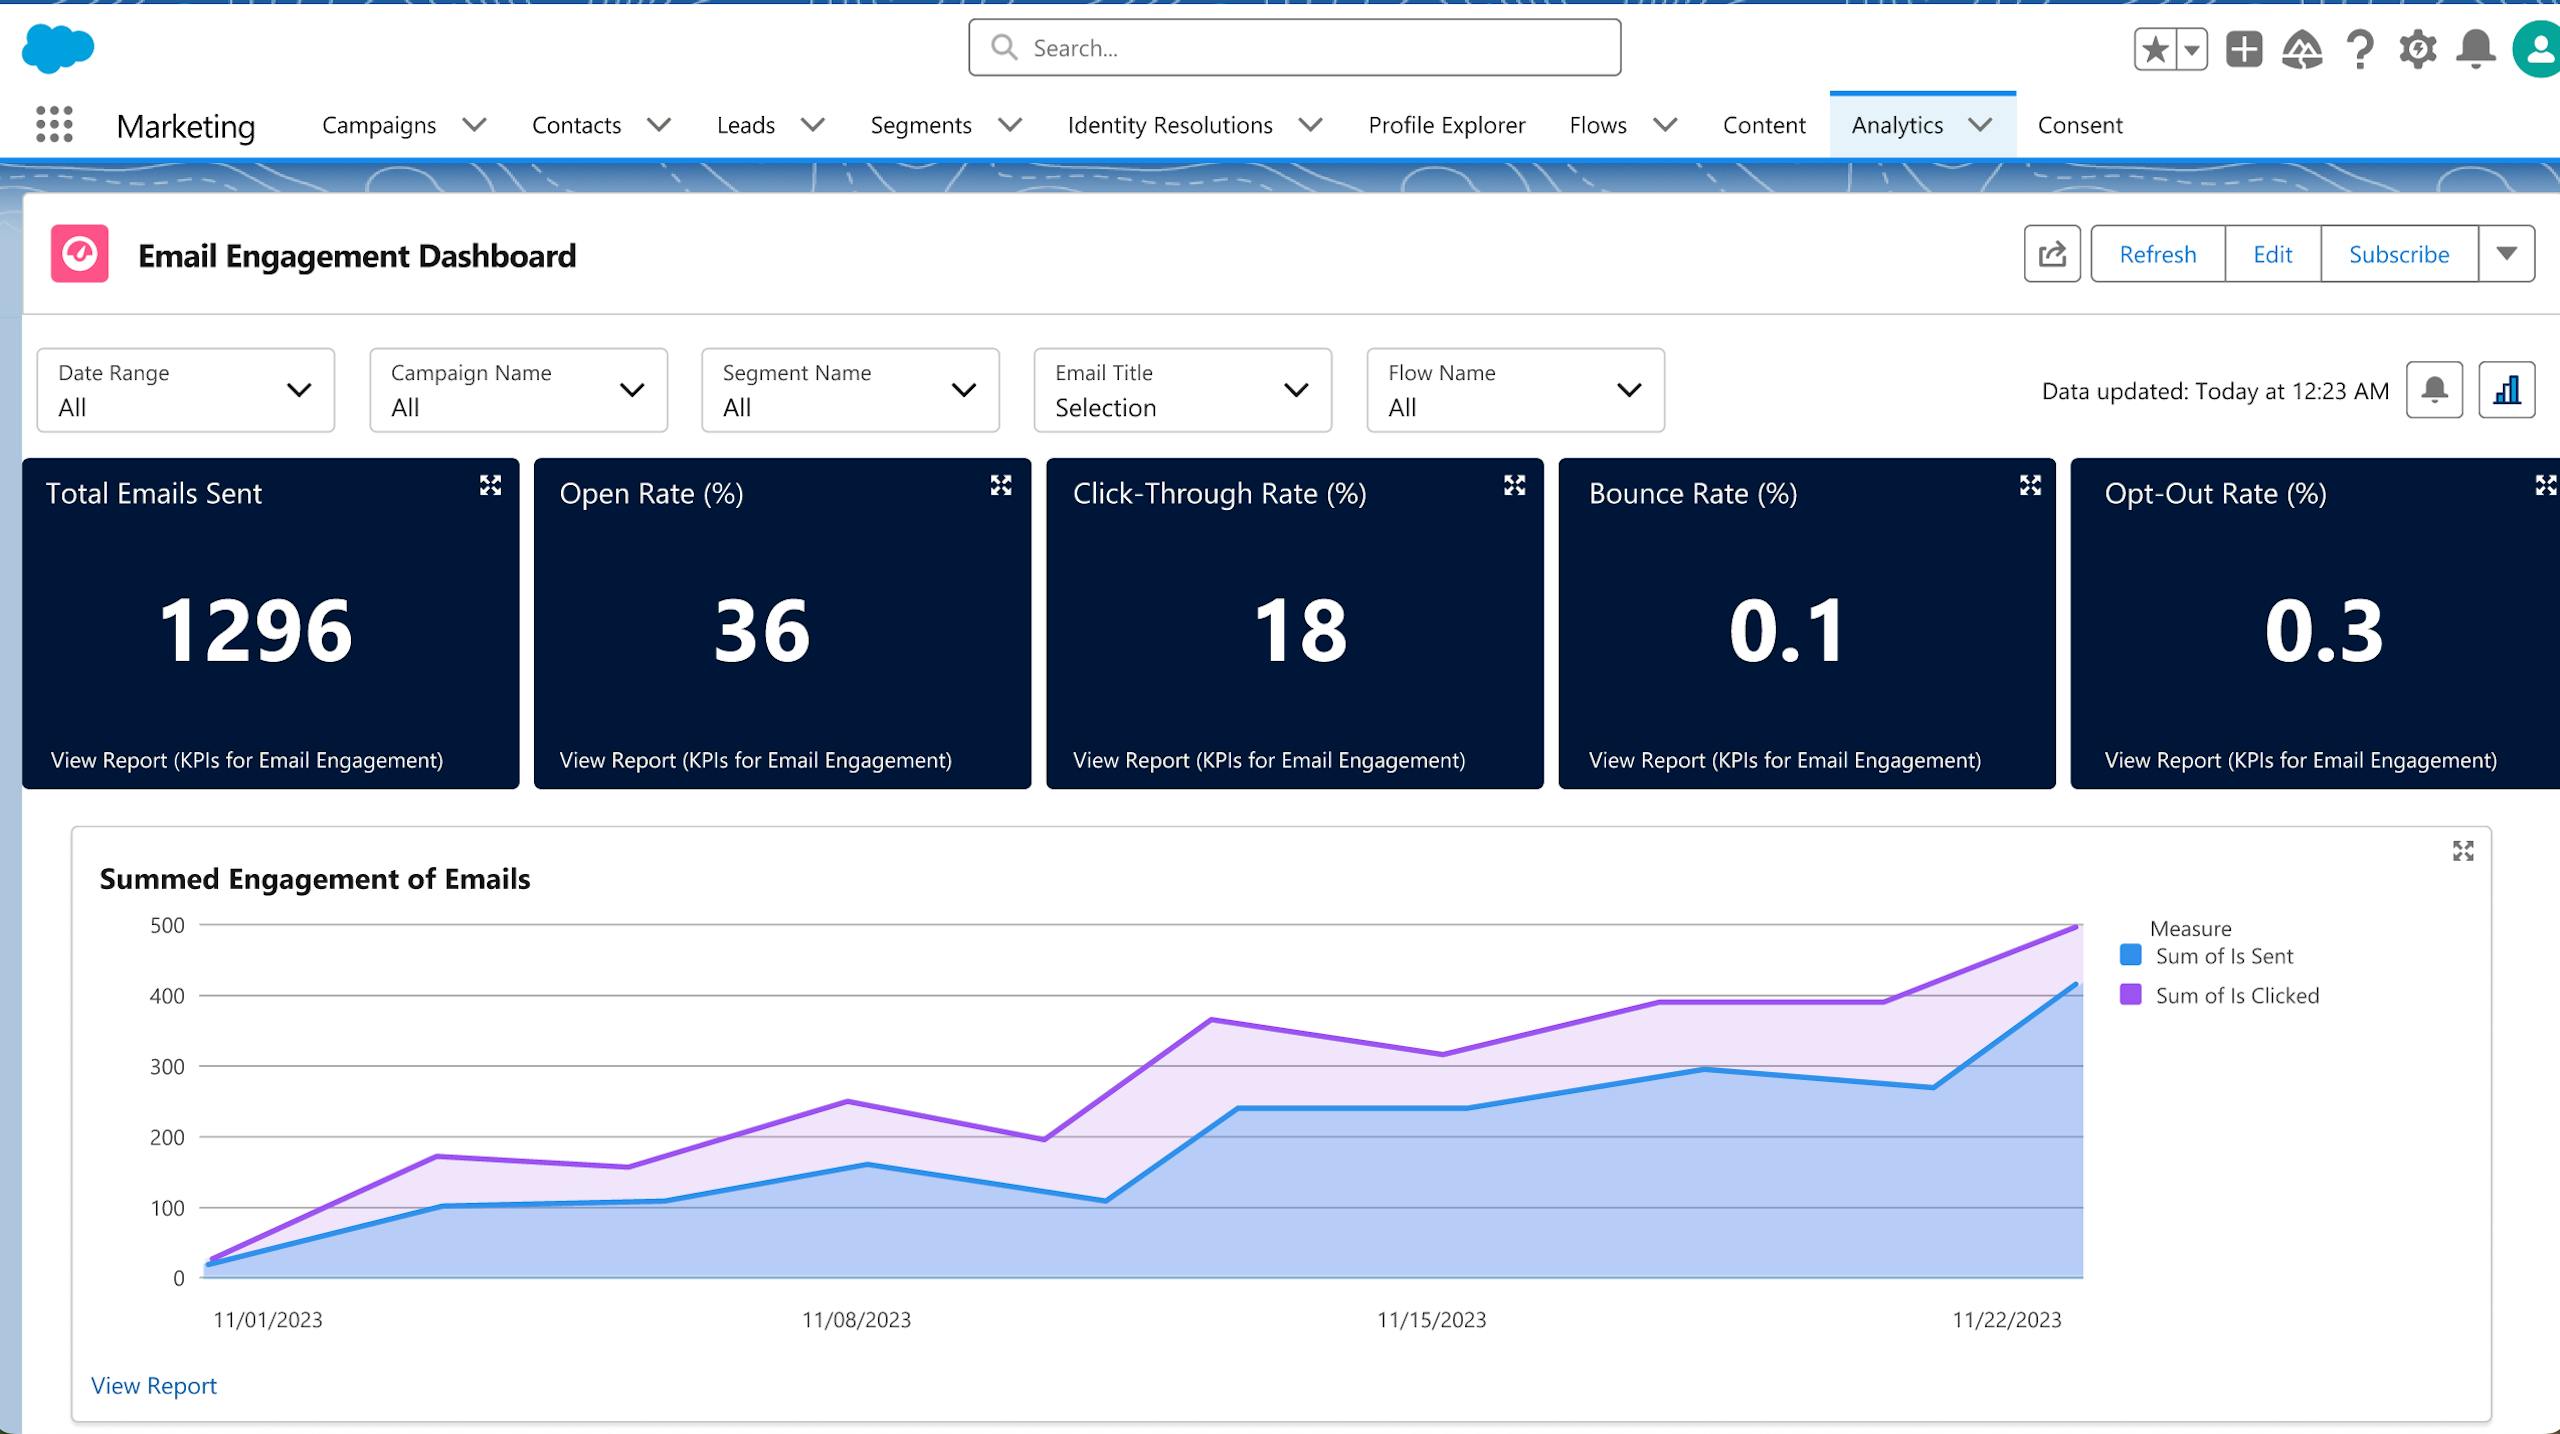Click the global create plus icon

2244,49
